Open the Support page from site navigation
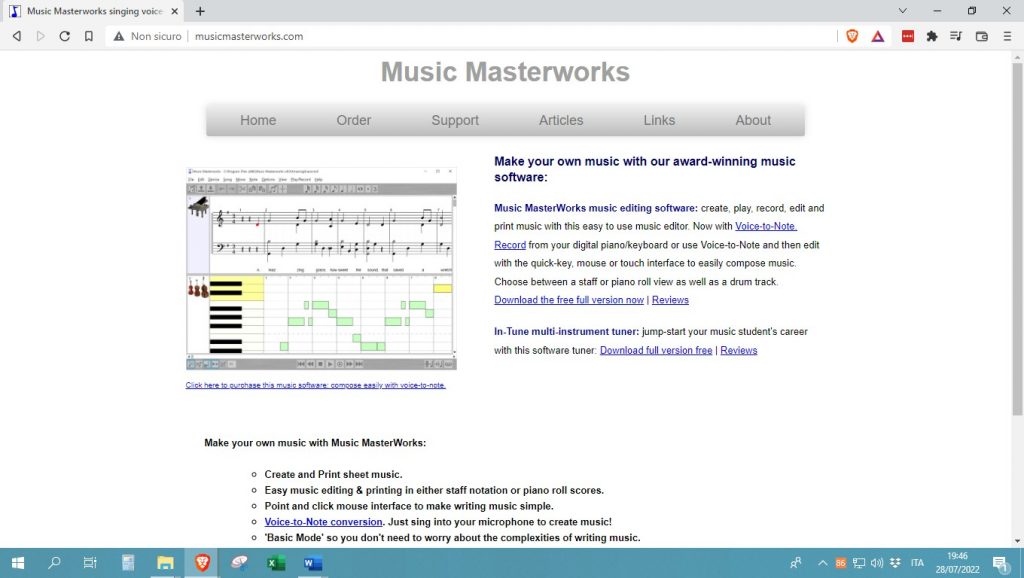 (x=454, y=120)
